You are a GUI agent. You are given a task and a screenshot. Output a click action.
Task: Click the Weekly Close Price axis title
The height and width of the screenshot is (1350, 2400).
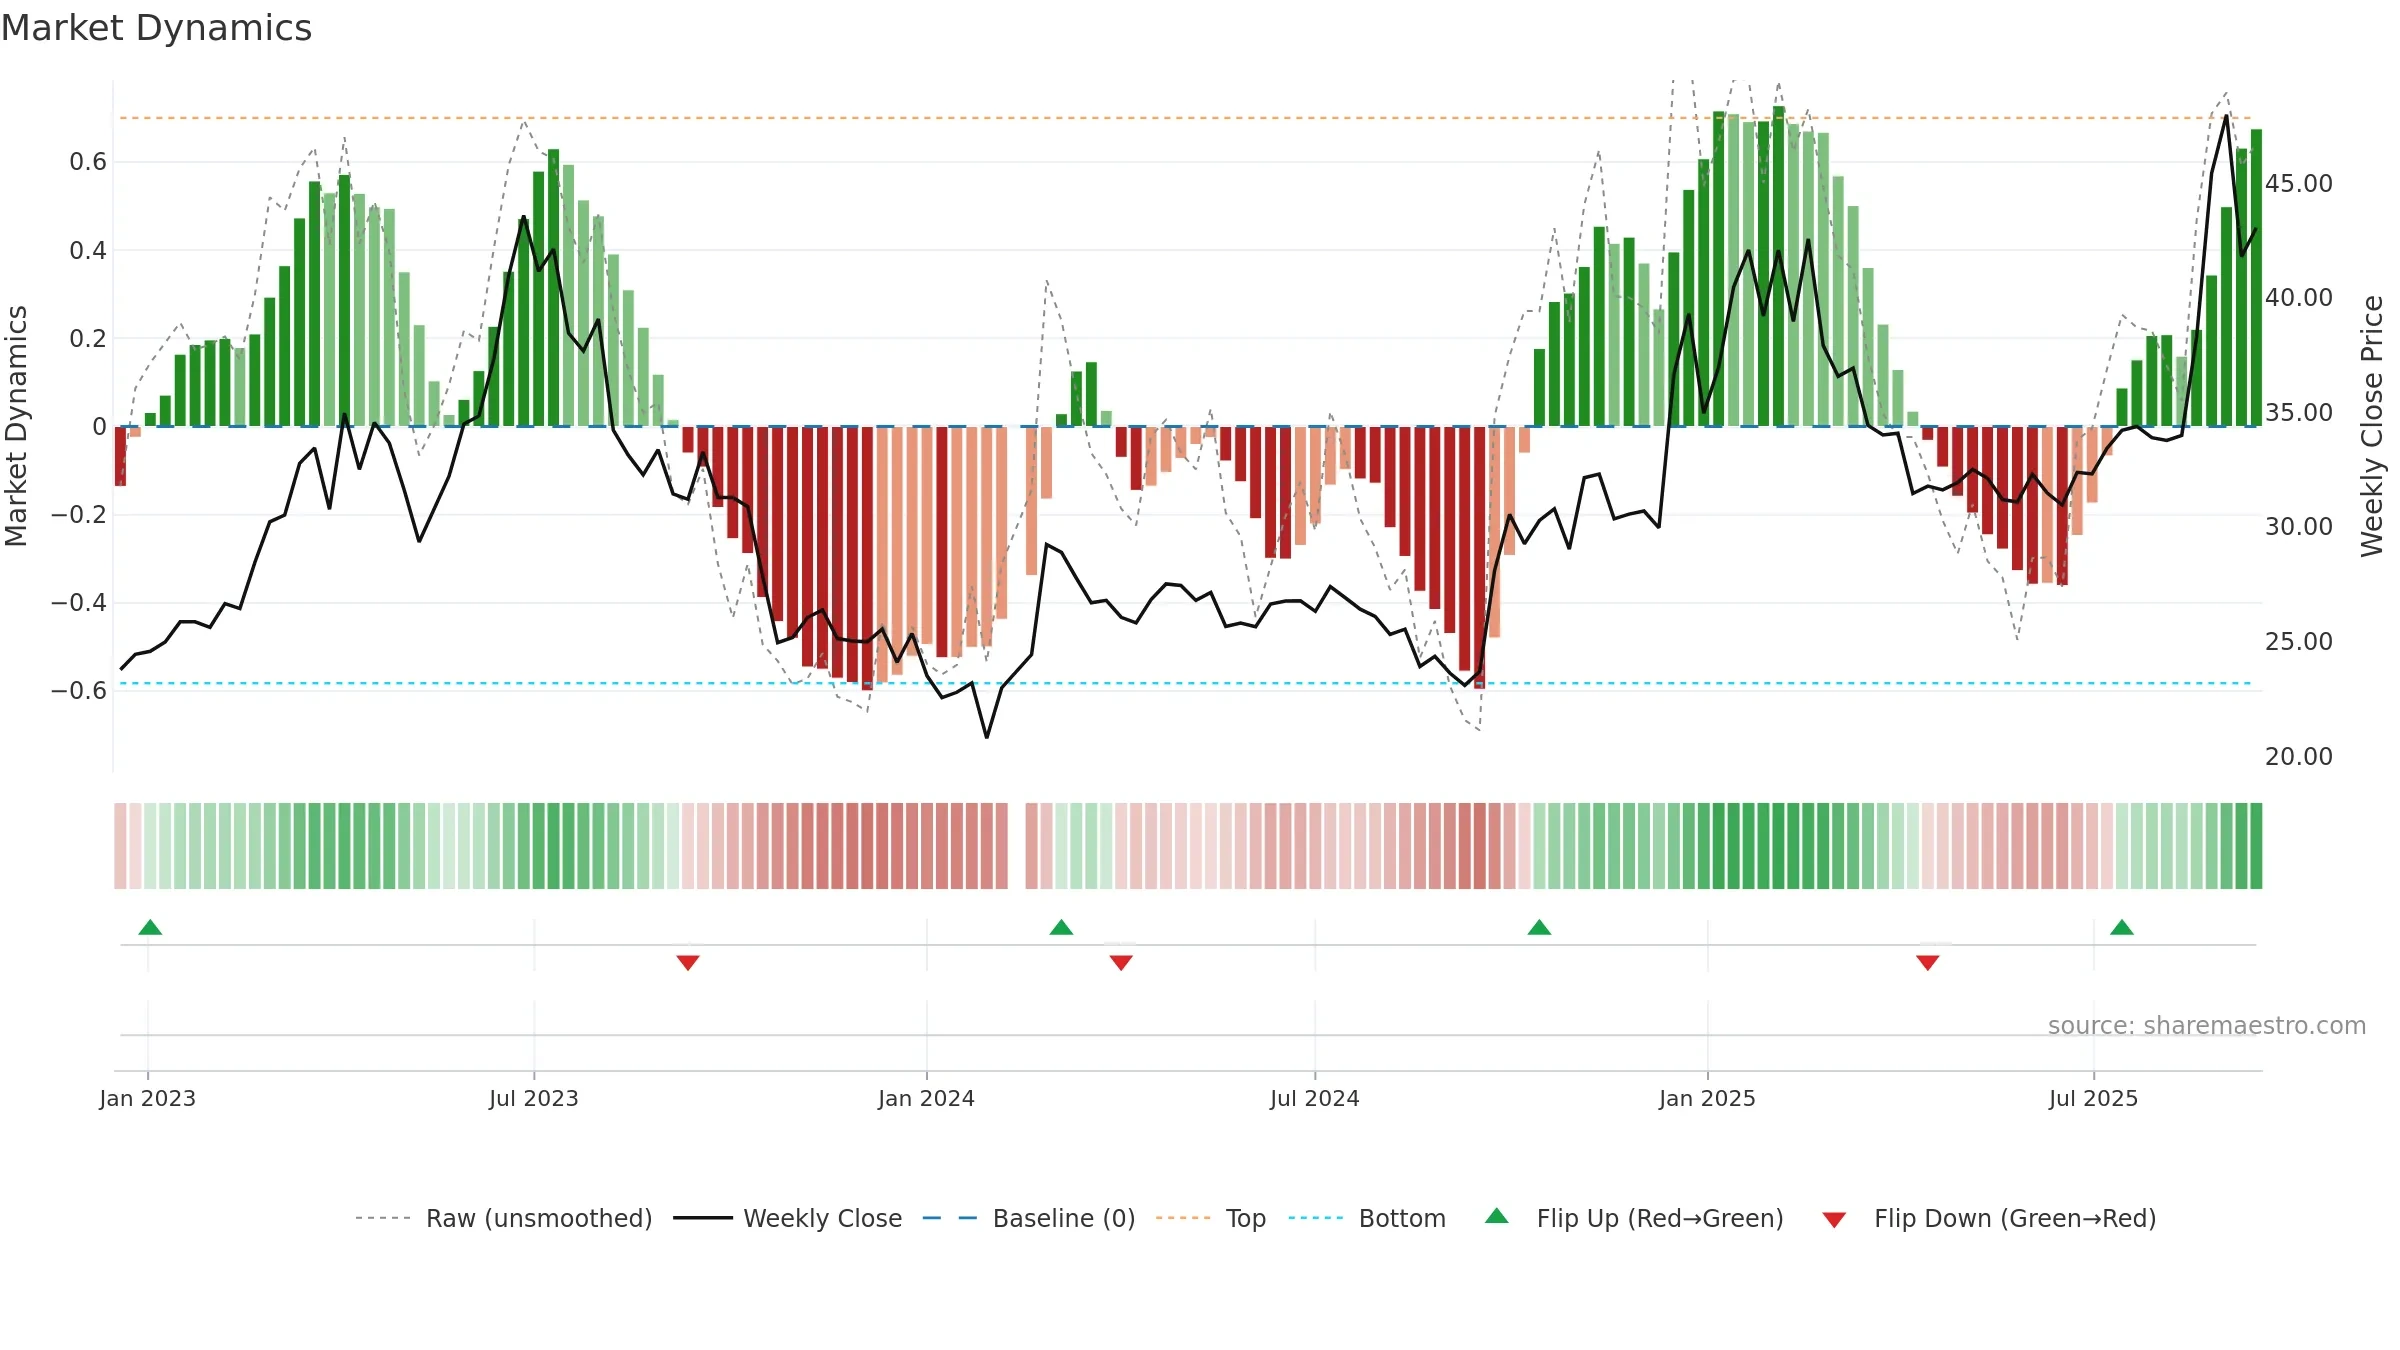pyautogui.click(x=2372, y=426)
